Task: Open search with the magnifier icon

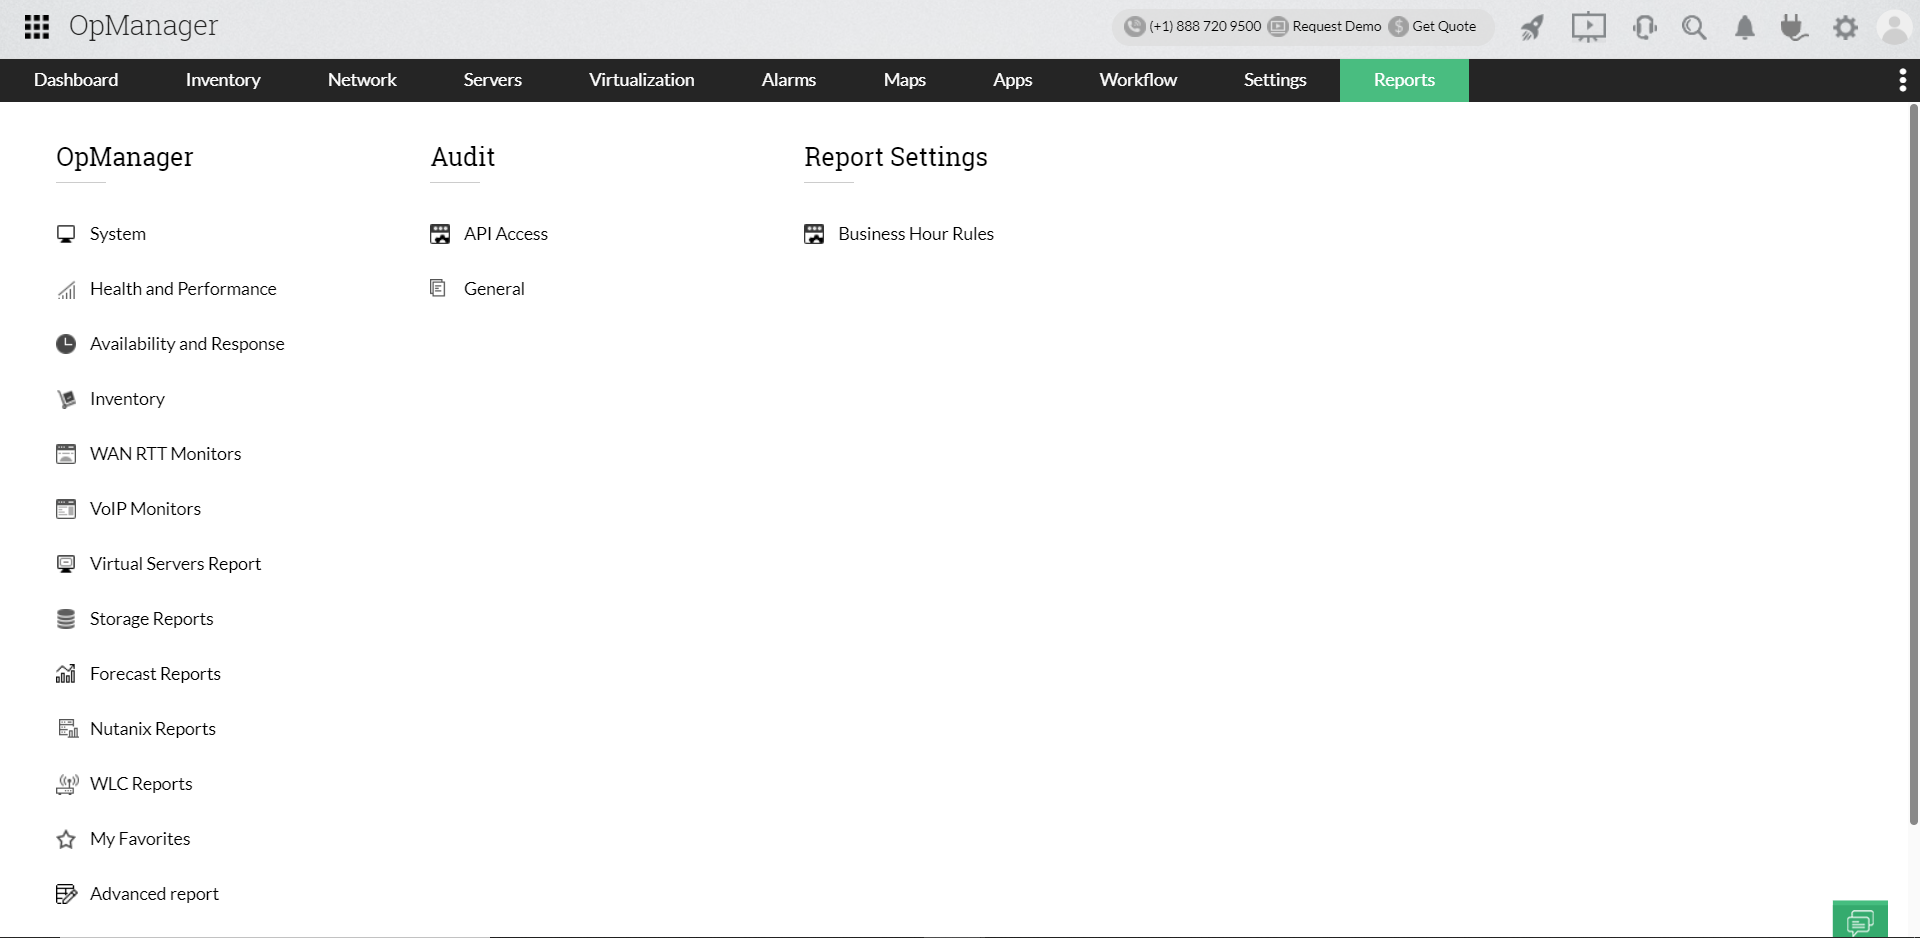Action: (1694, 27)
